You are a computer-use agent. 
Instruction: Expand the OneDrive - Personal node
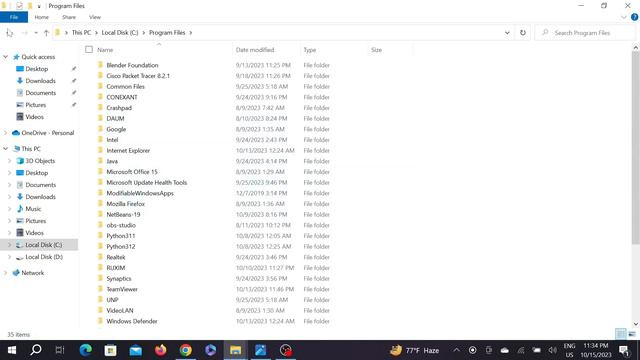pos(5,133)
